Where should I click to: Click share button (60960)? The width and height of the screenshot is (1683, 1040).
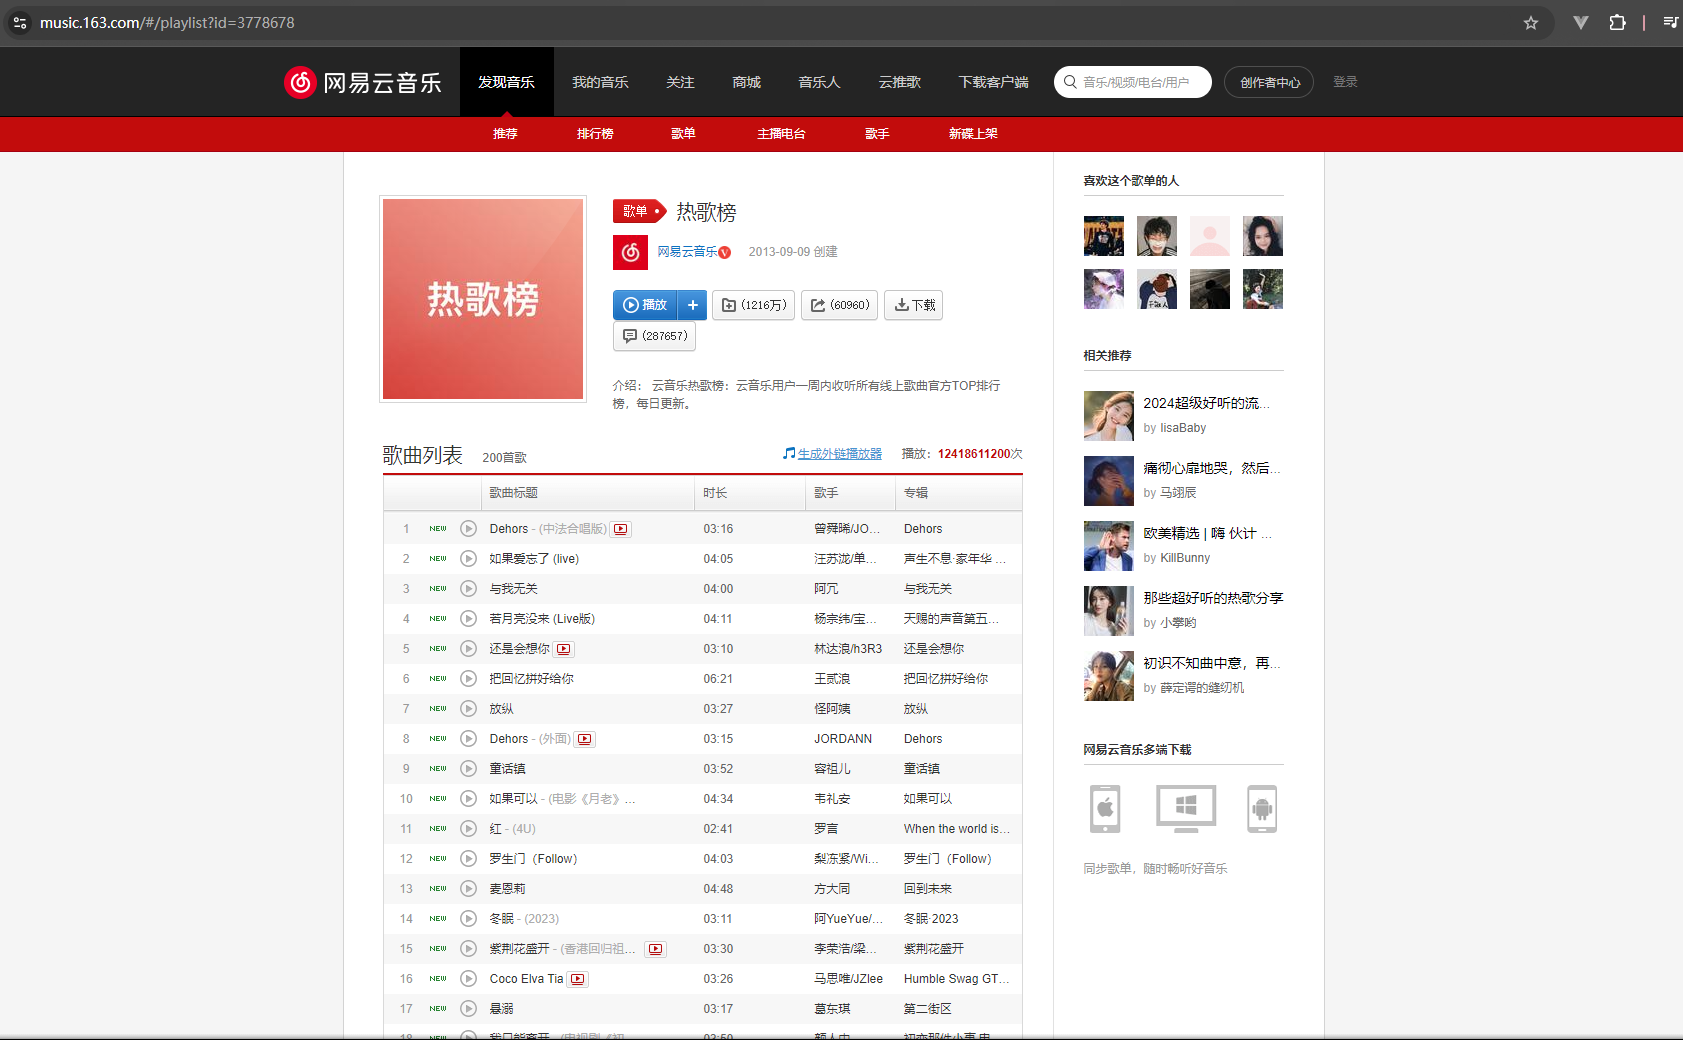pyautogui.click(x=839, y=305)
